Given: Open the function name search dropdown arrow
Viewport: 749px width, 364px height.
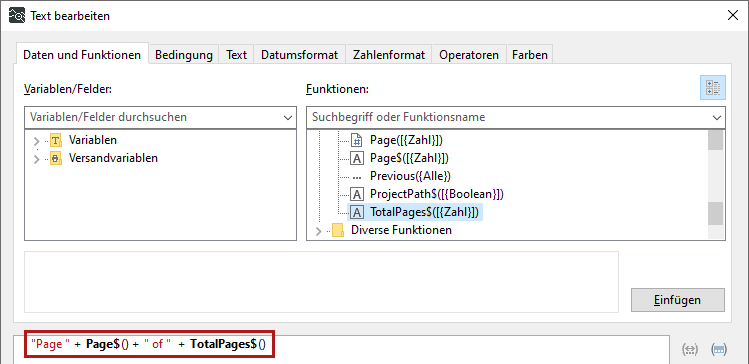Looking at the screenshot, I should coord(717,118).
